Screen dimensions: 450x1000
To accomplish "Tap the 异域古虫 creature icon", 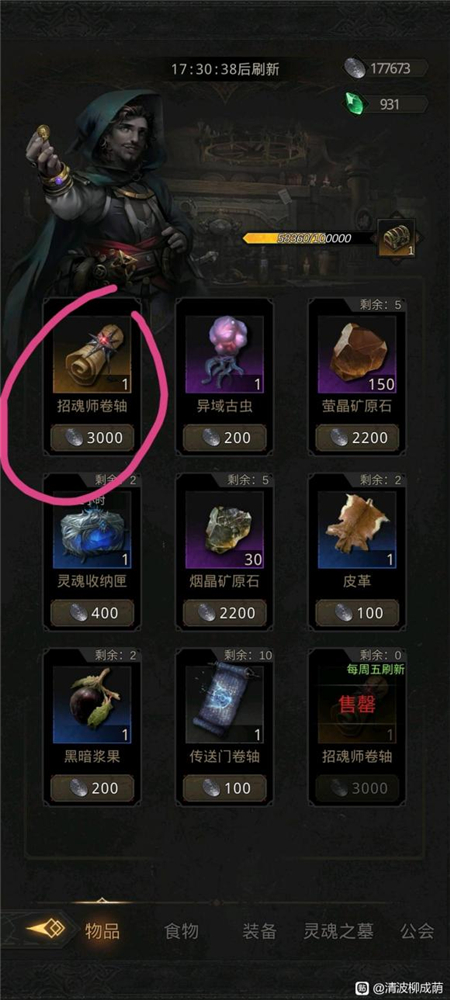I will pyautogui.click(x=224, y=354).
